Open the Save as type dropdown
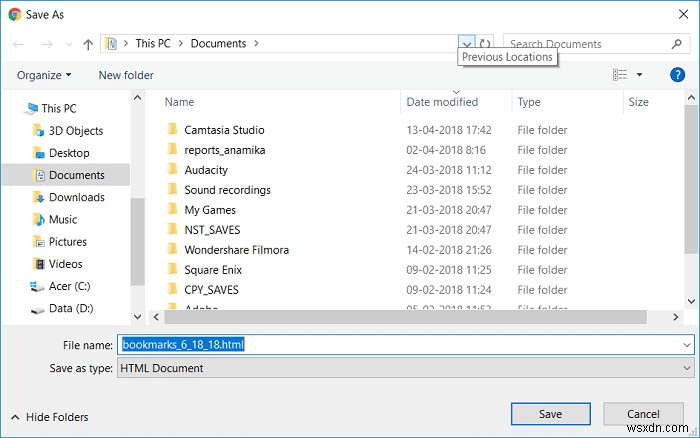Image resolution: width=700 pixels, height=438 pixels. [x=405, y=368]
